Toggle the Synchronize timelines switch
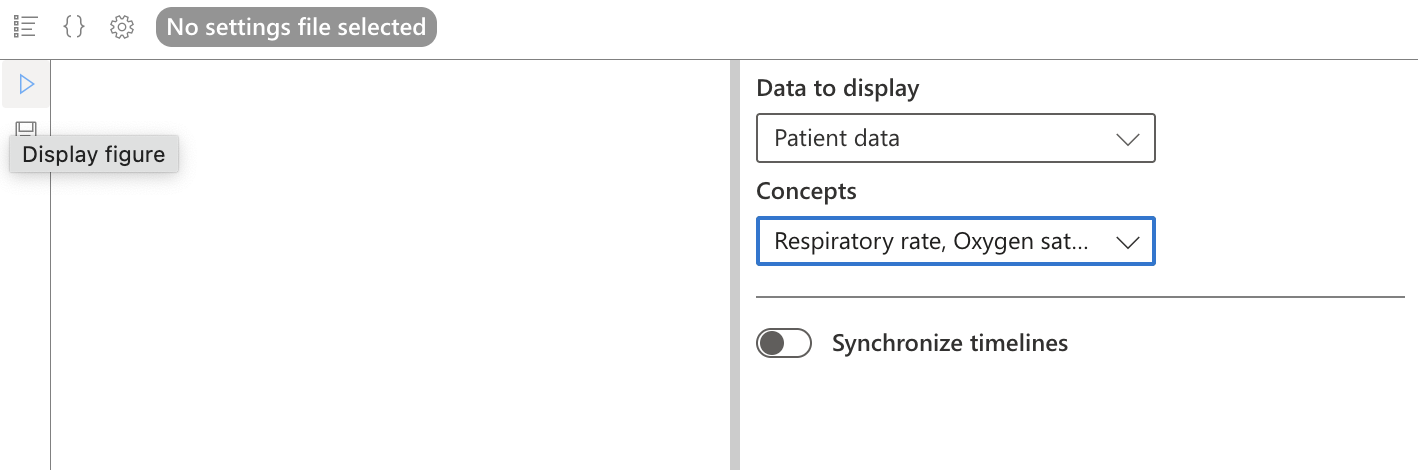 (x=784, y=344)
